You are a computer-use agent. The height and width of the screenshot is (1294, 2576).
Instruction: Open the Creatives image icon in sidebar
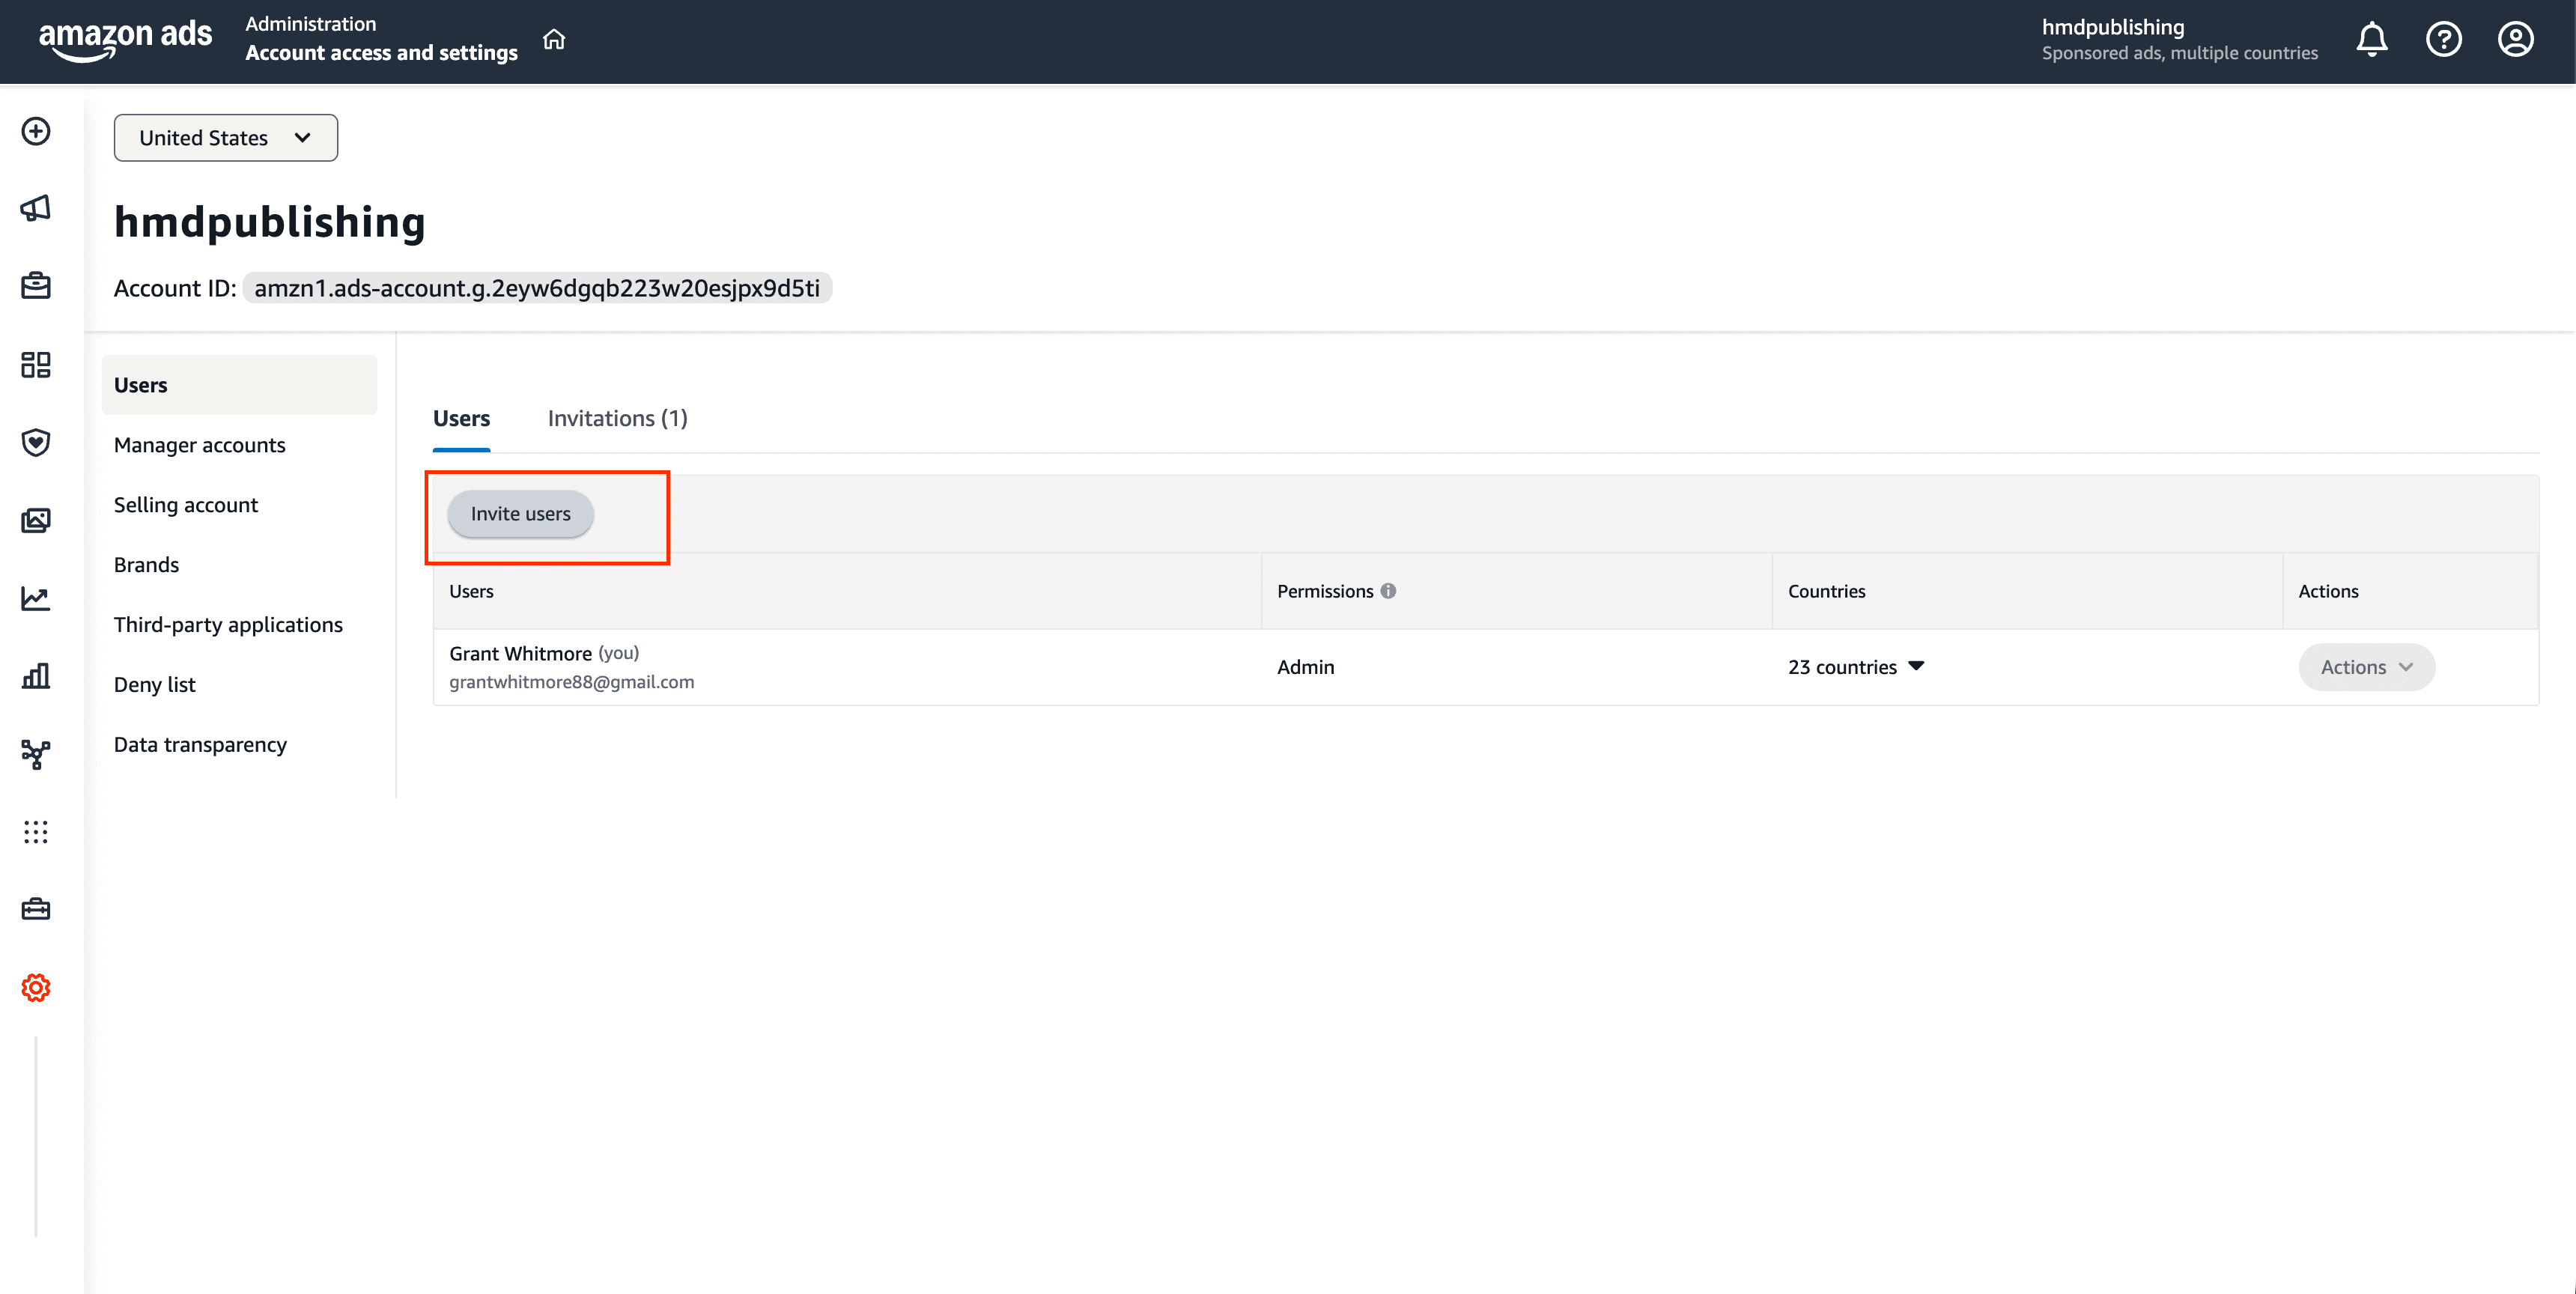36,519
